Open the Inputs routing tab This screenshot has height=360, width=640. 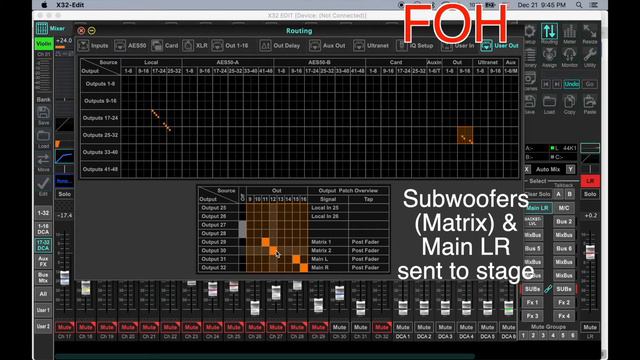[x=93, y=46]
